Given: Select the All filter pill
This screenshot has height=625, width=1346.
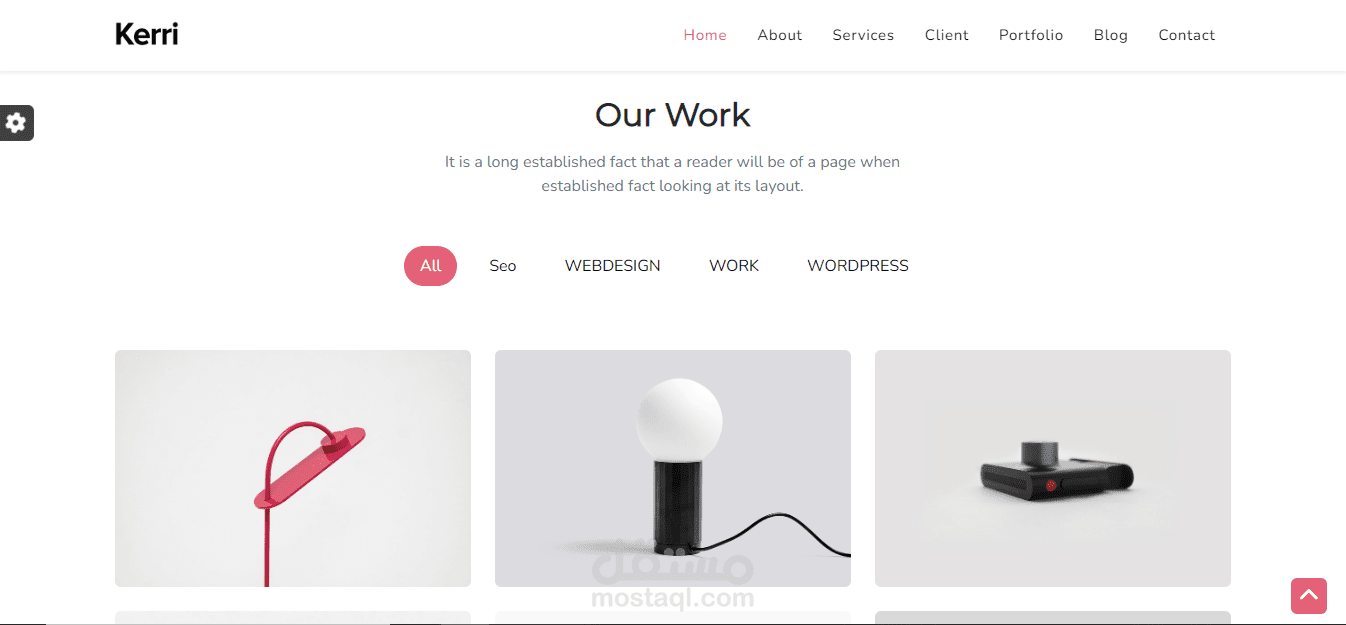Looking at the screenshot, I should [x=430, y=266].
